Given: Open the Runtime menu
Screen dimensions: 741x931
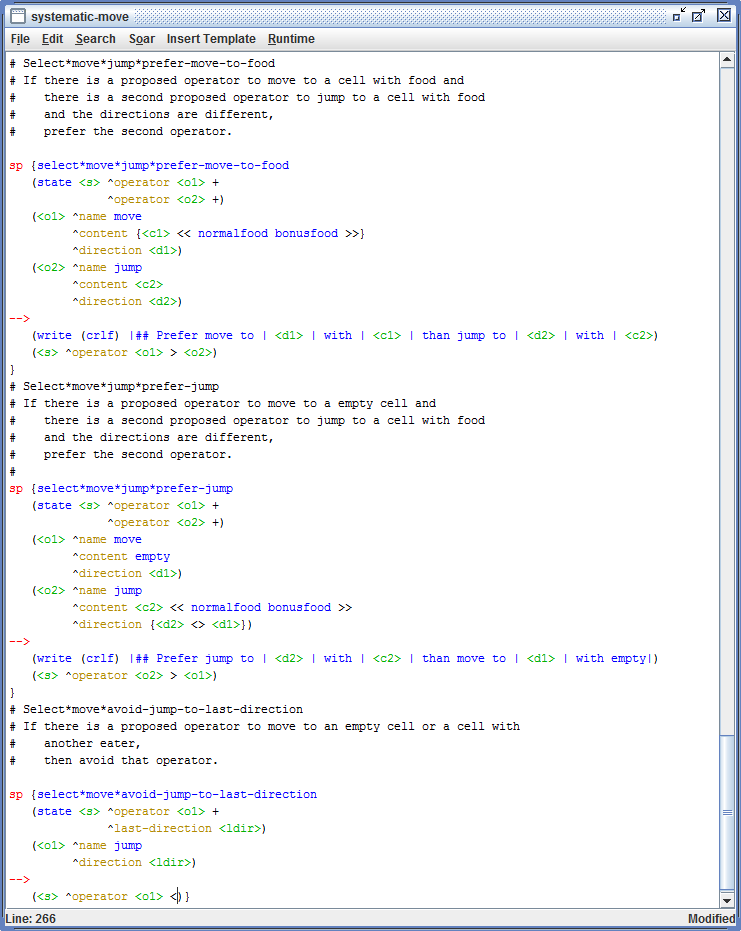Looking at the screenshot, I should 292,39.
